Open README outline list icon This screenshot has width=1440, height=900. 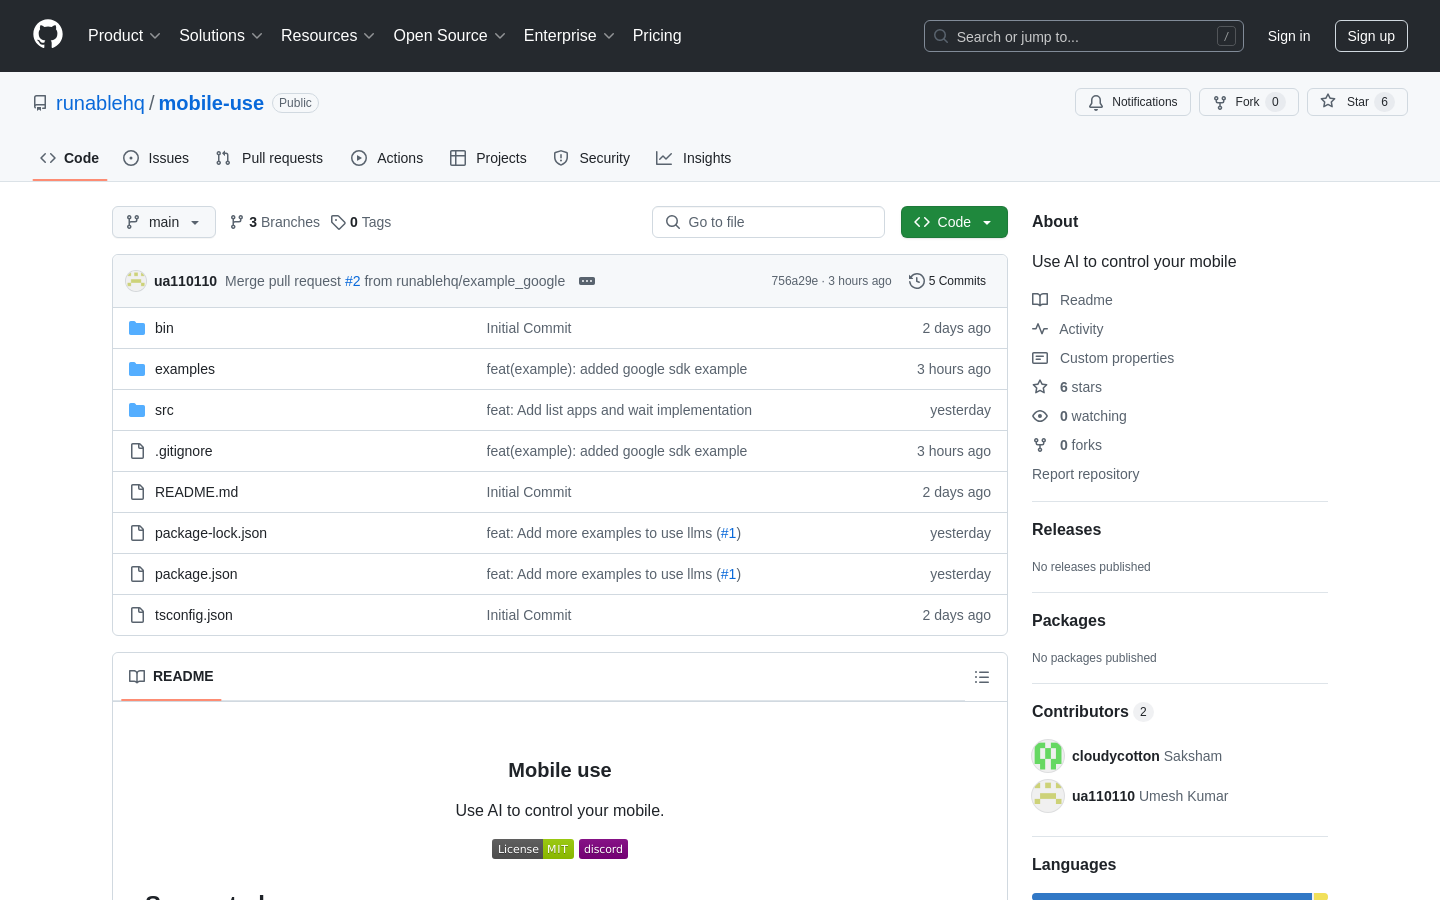(x=982, y=677)
